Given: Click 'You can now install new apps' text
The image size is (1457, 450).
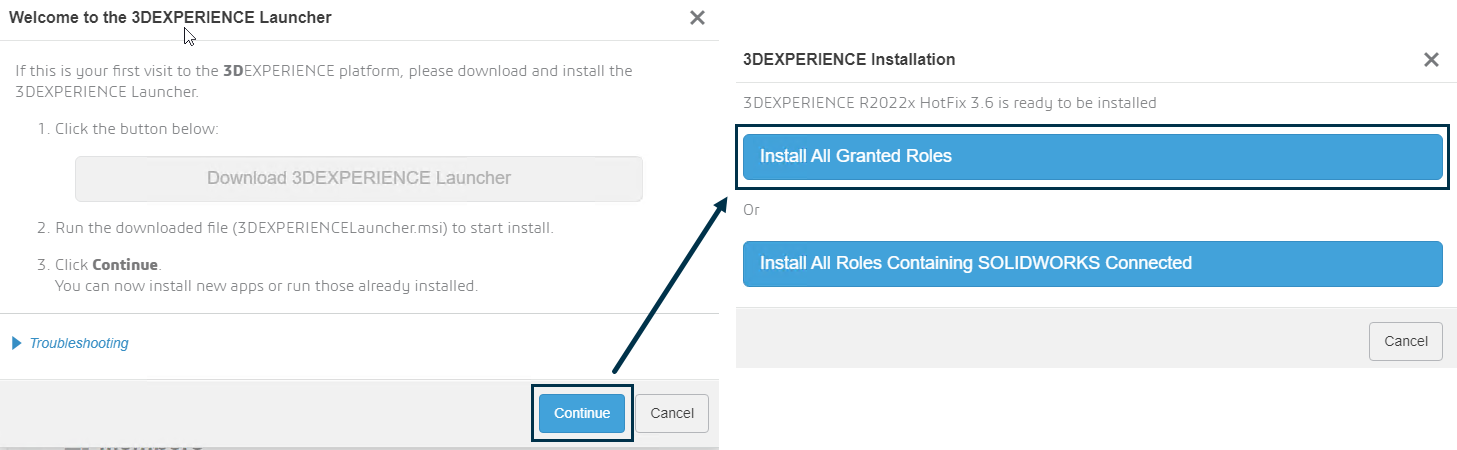Looking at the screenshot, I should [x=266, y=286].
